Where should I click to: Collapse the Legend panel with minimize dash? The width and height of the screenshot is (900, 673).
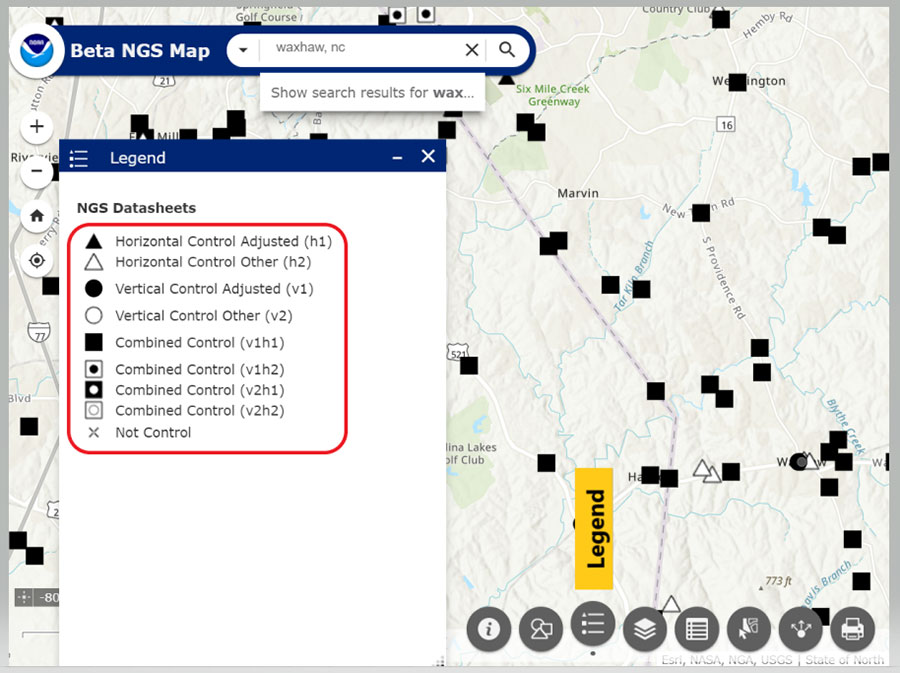[x=397, y=157]
